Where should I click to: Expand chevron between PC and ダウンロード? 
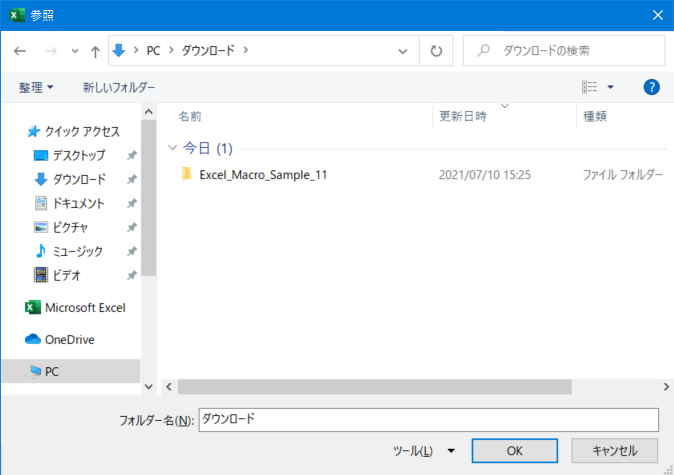point(171,50)
